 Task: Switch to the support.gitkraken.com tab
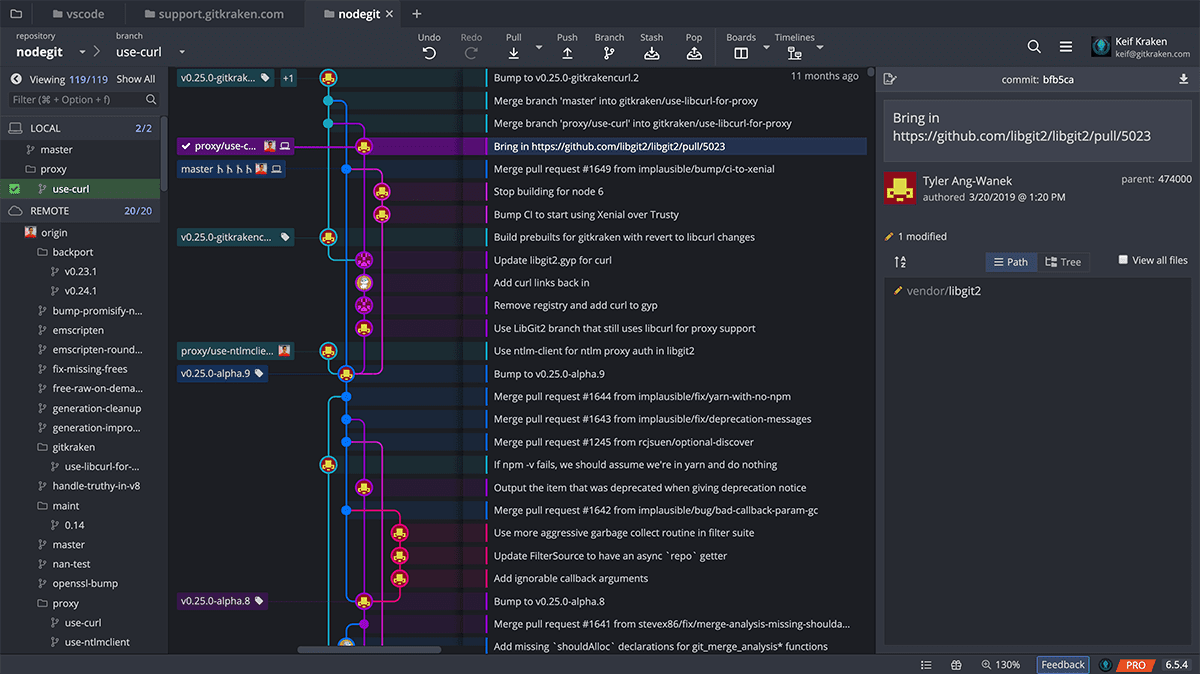click(213, 14)
